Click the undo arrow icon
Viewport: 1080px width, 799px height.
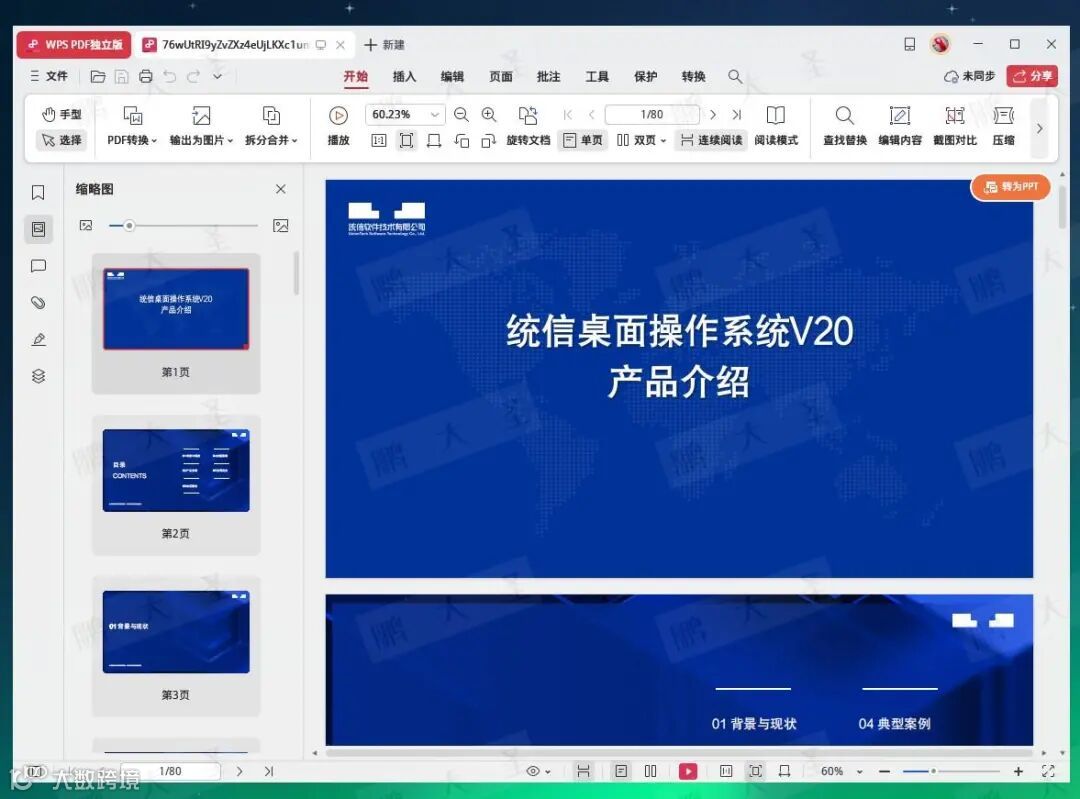point(169,76)
